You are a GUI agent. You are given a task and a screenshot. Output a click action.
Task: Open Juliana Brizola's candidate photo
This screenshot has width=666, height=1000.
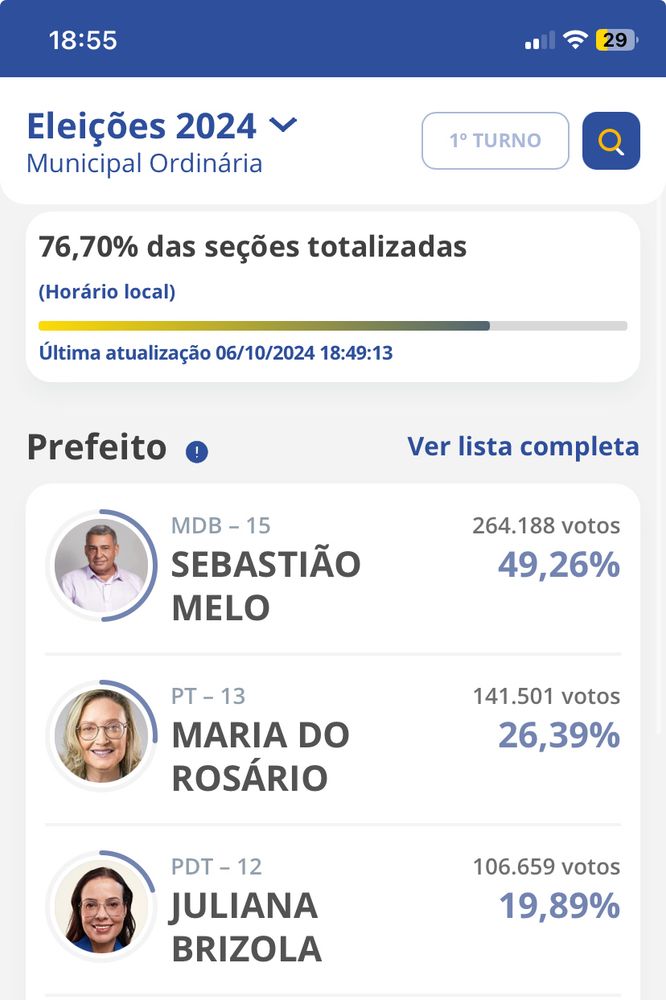101,906
